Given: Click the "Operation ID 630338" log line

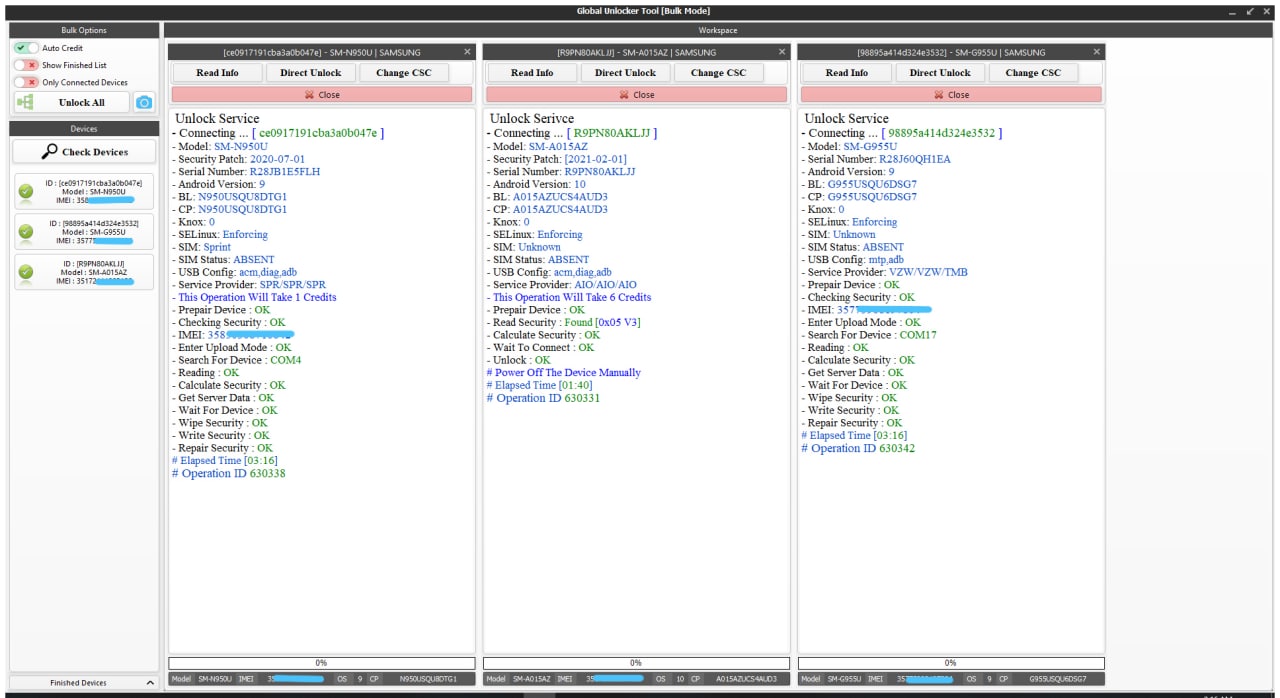Looking at the screenshot, I should point(229,473).
